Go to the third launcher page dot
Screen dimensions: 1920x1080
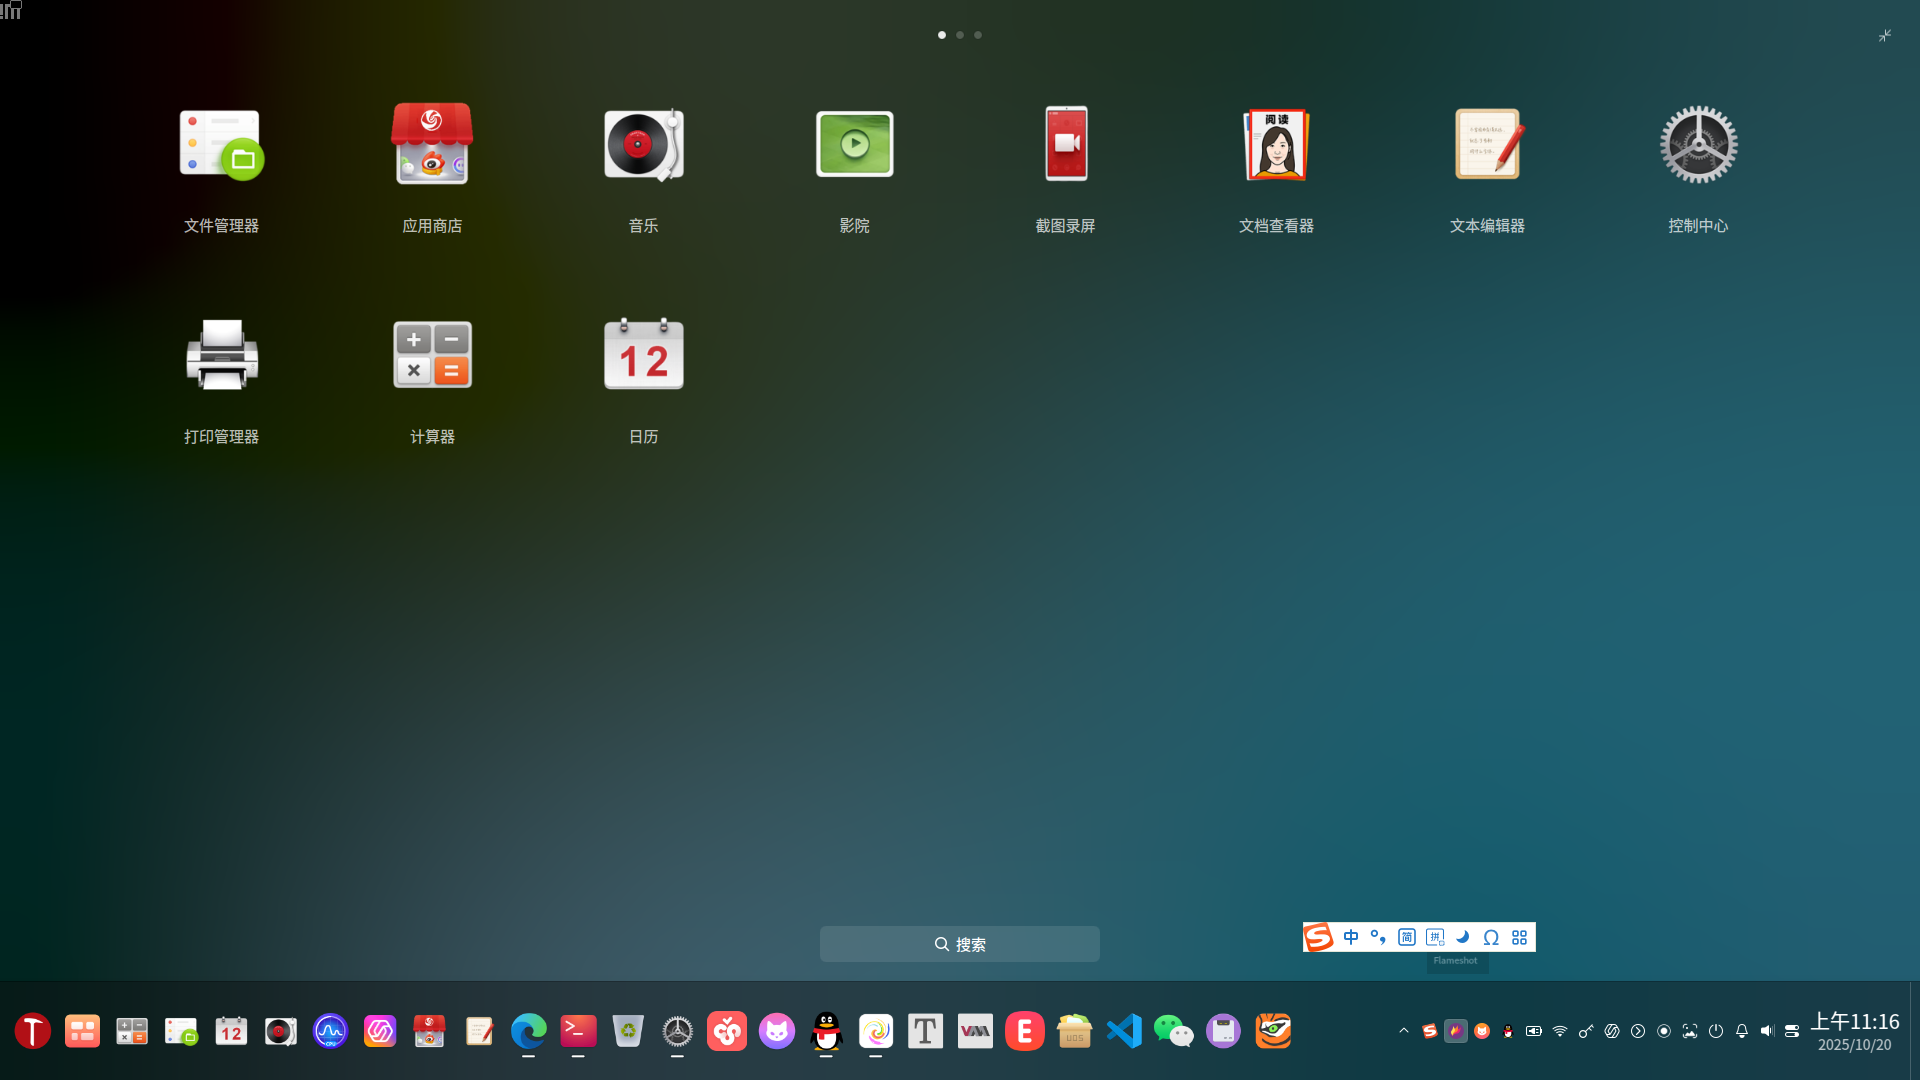(978, 35)
